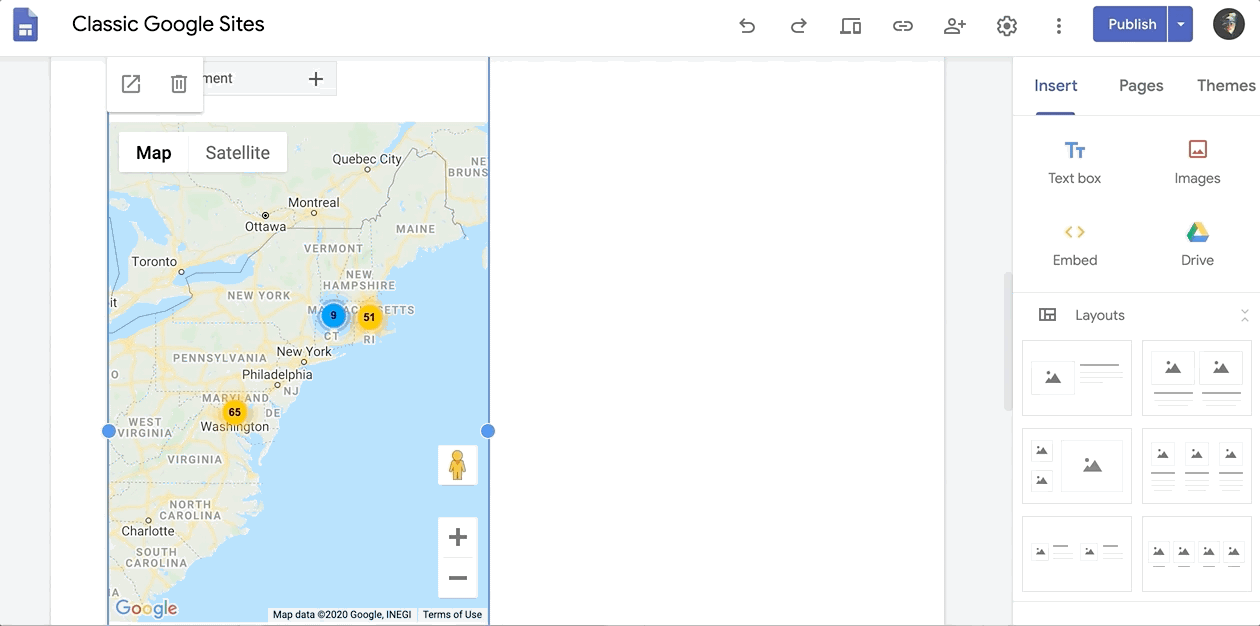Screen dimensions: 1260x626
Task: Undo the last action
Action: pos(747,26)
